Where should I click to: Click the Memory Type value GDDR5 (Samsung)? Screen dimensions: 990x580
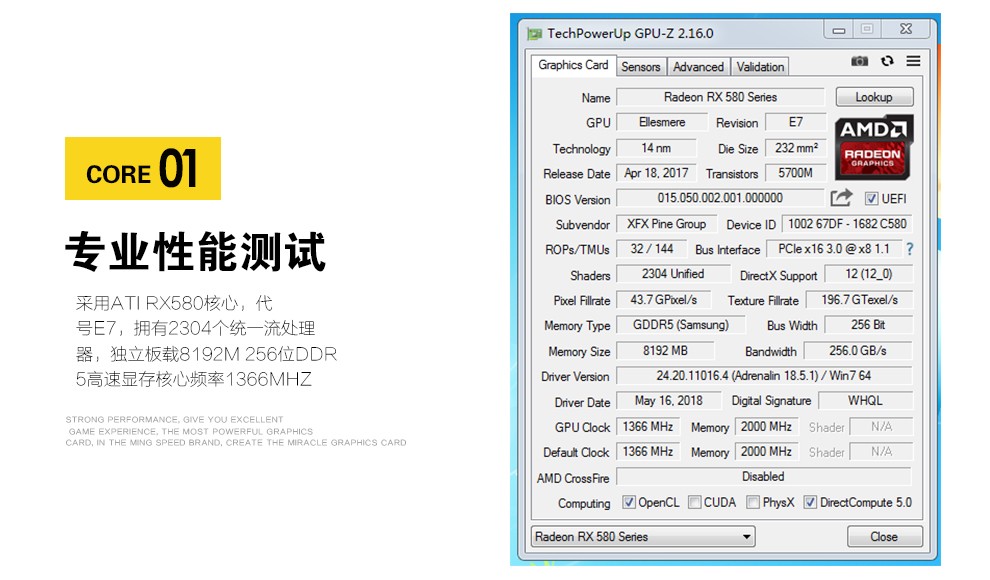click(681, 325)
